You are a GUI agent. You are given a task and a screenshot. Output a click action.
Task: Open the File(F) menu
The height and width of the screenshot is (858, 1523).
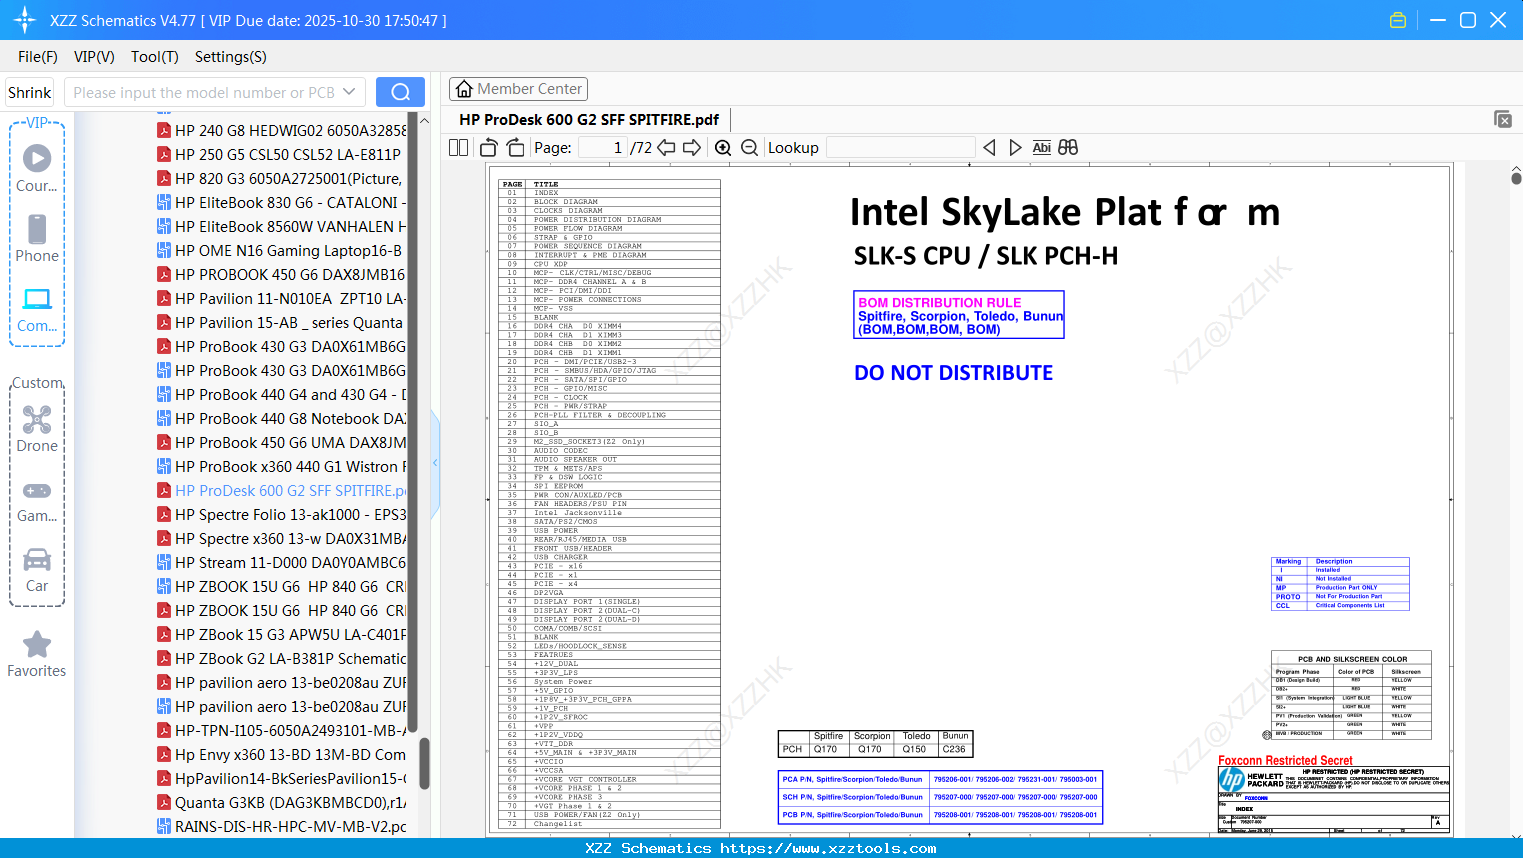click(38, 57)
